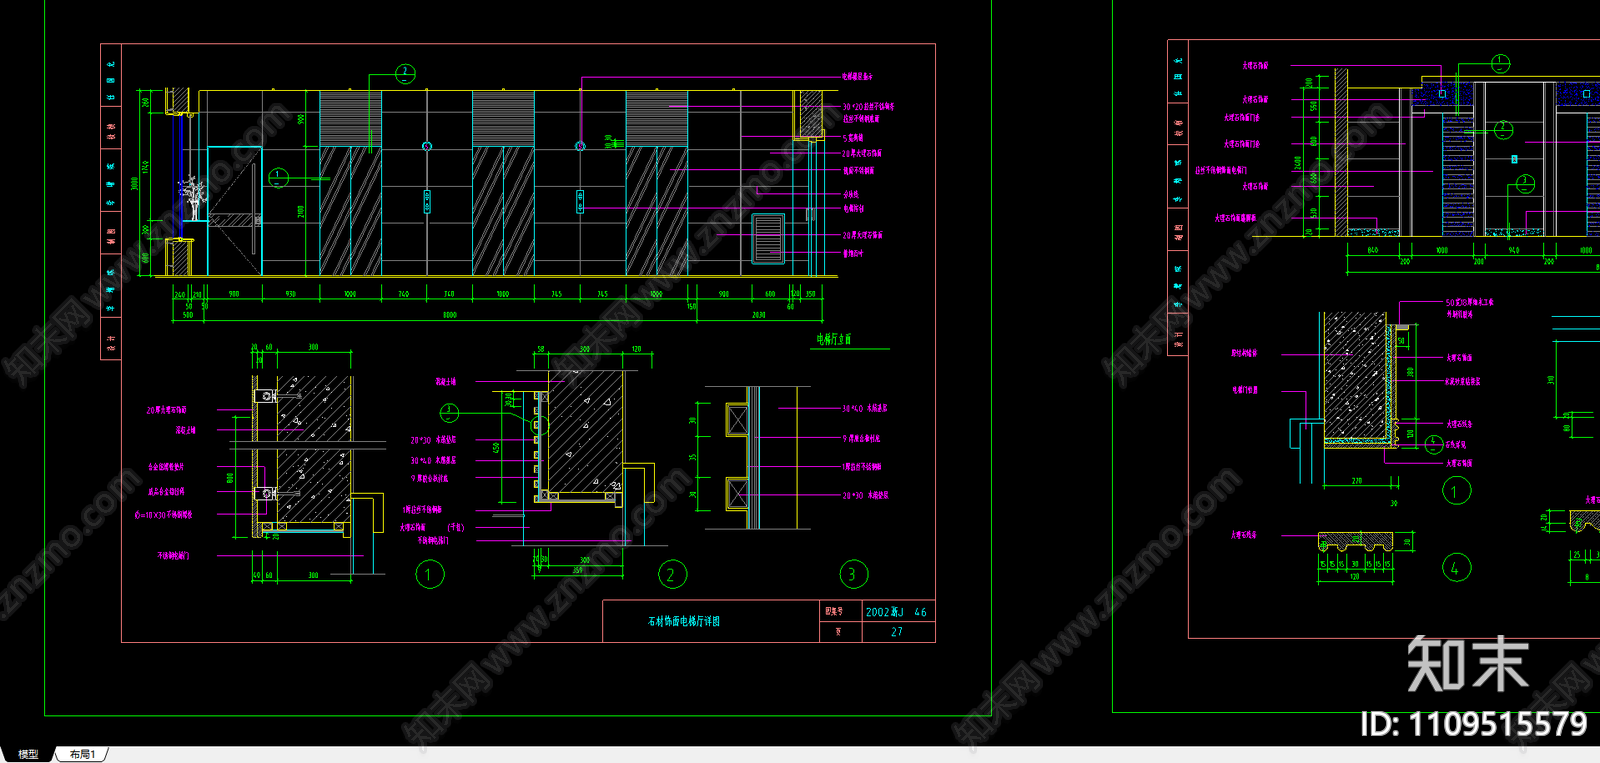Image resolution: width=1600 pixels, height=763 pixels.
Task: Select page number 27 in title block
Action: pos(897,632)
